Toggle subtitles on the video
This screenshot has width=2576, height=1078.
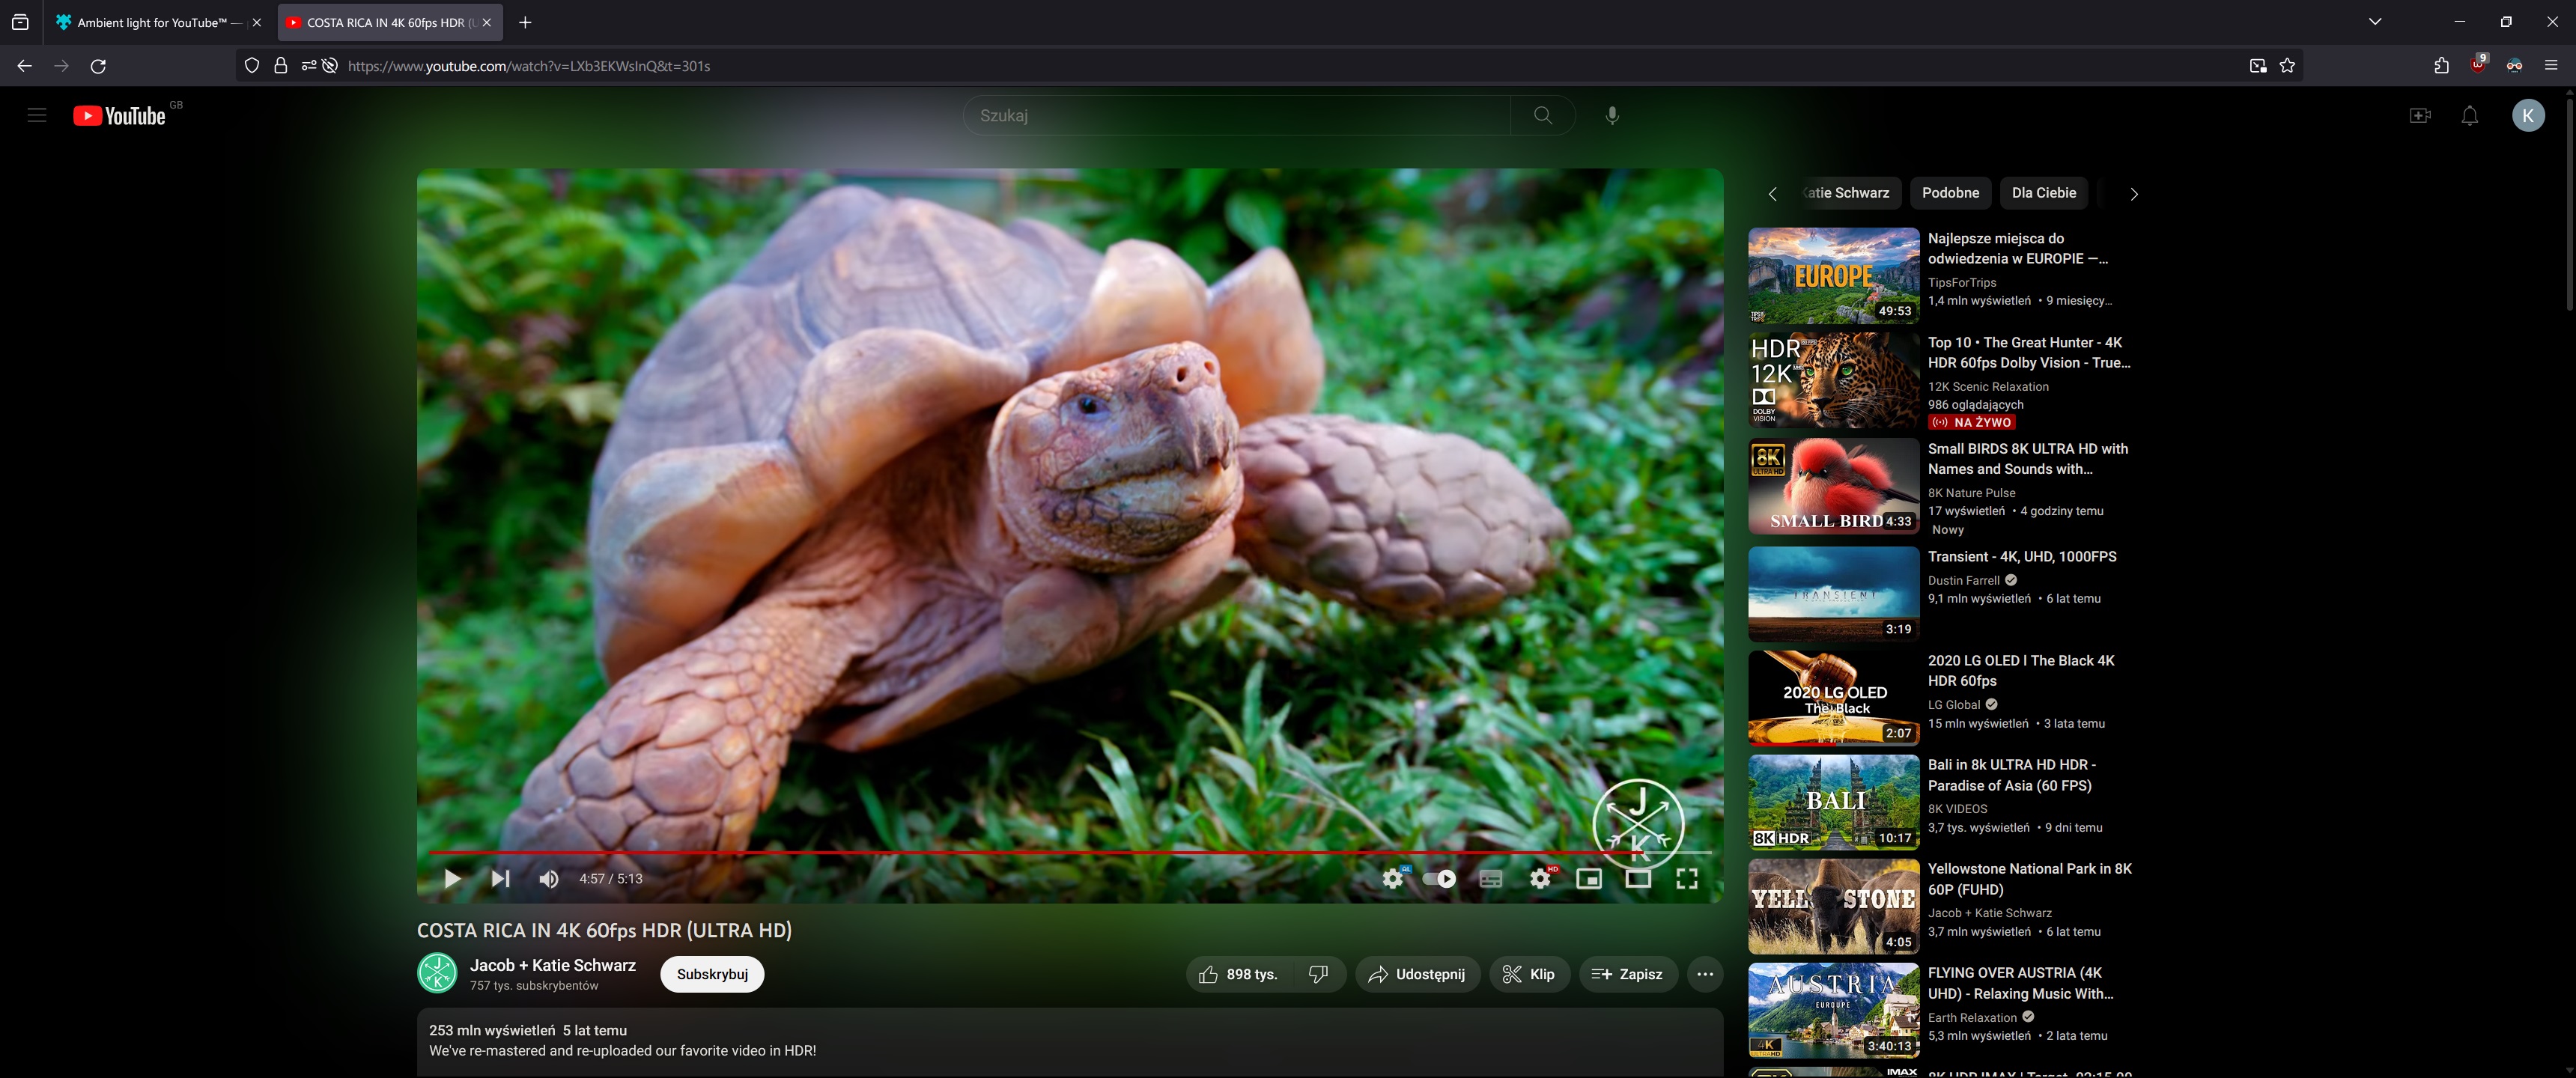(1490, 879)
